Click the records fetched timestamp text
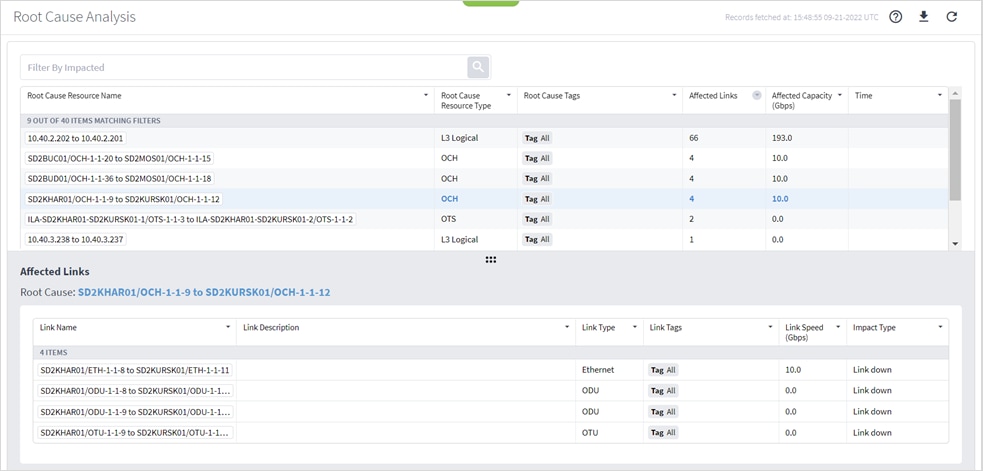The image size is (983, 471). tap(802, 18)
